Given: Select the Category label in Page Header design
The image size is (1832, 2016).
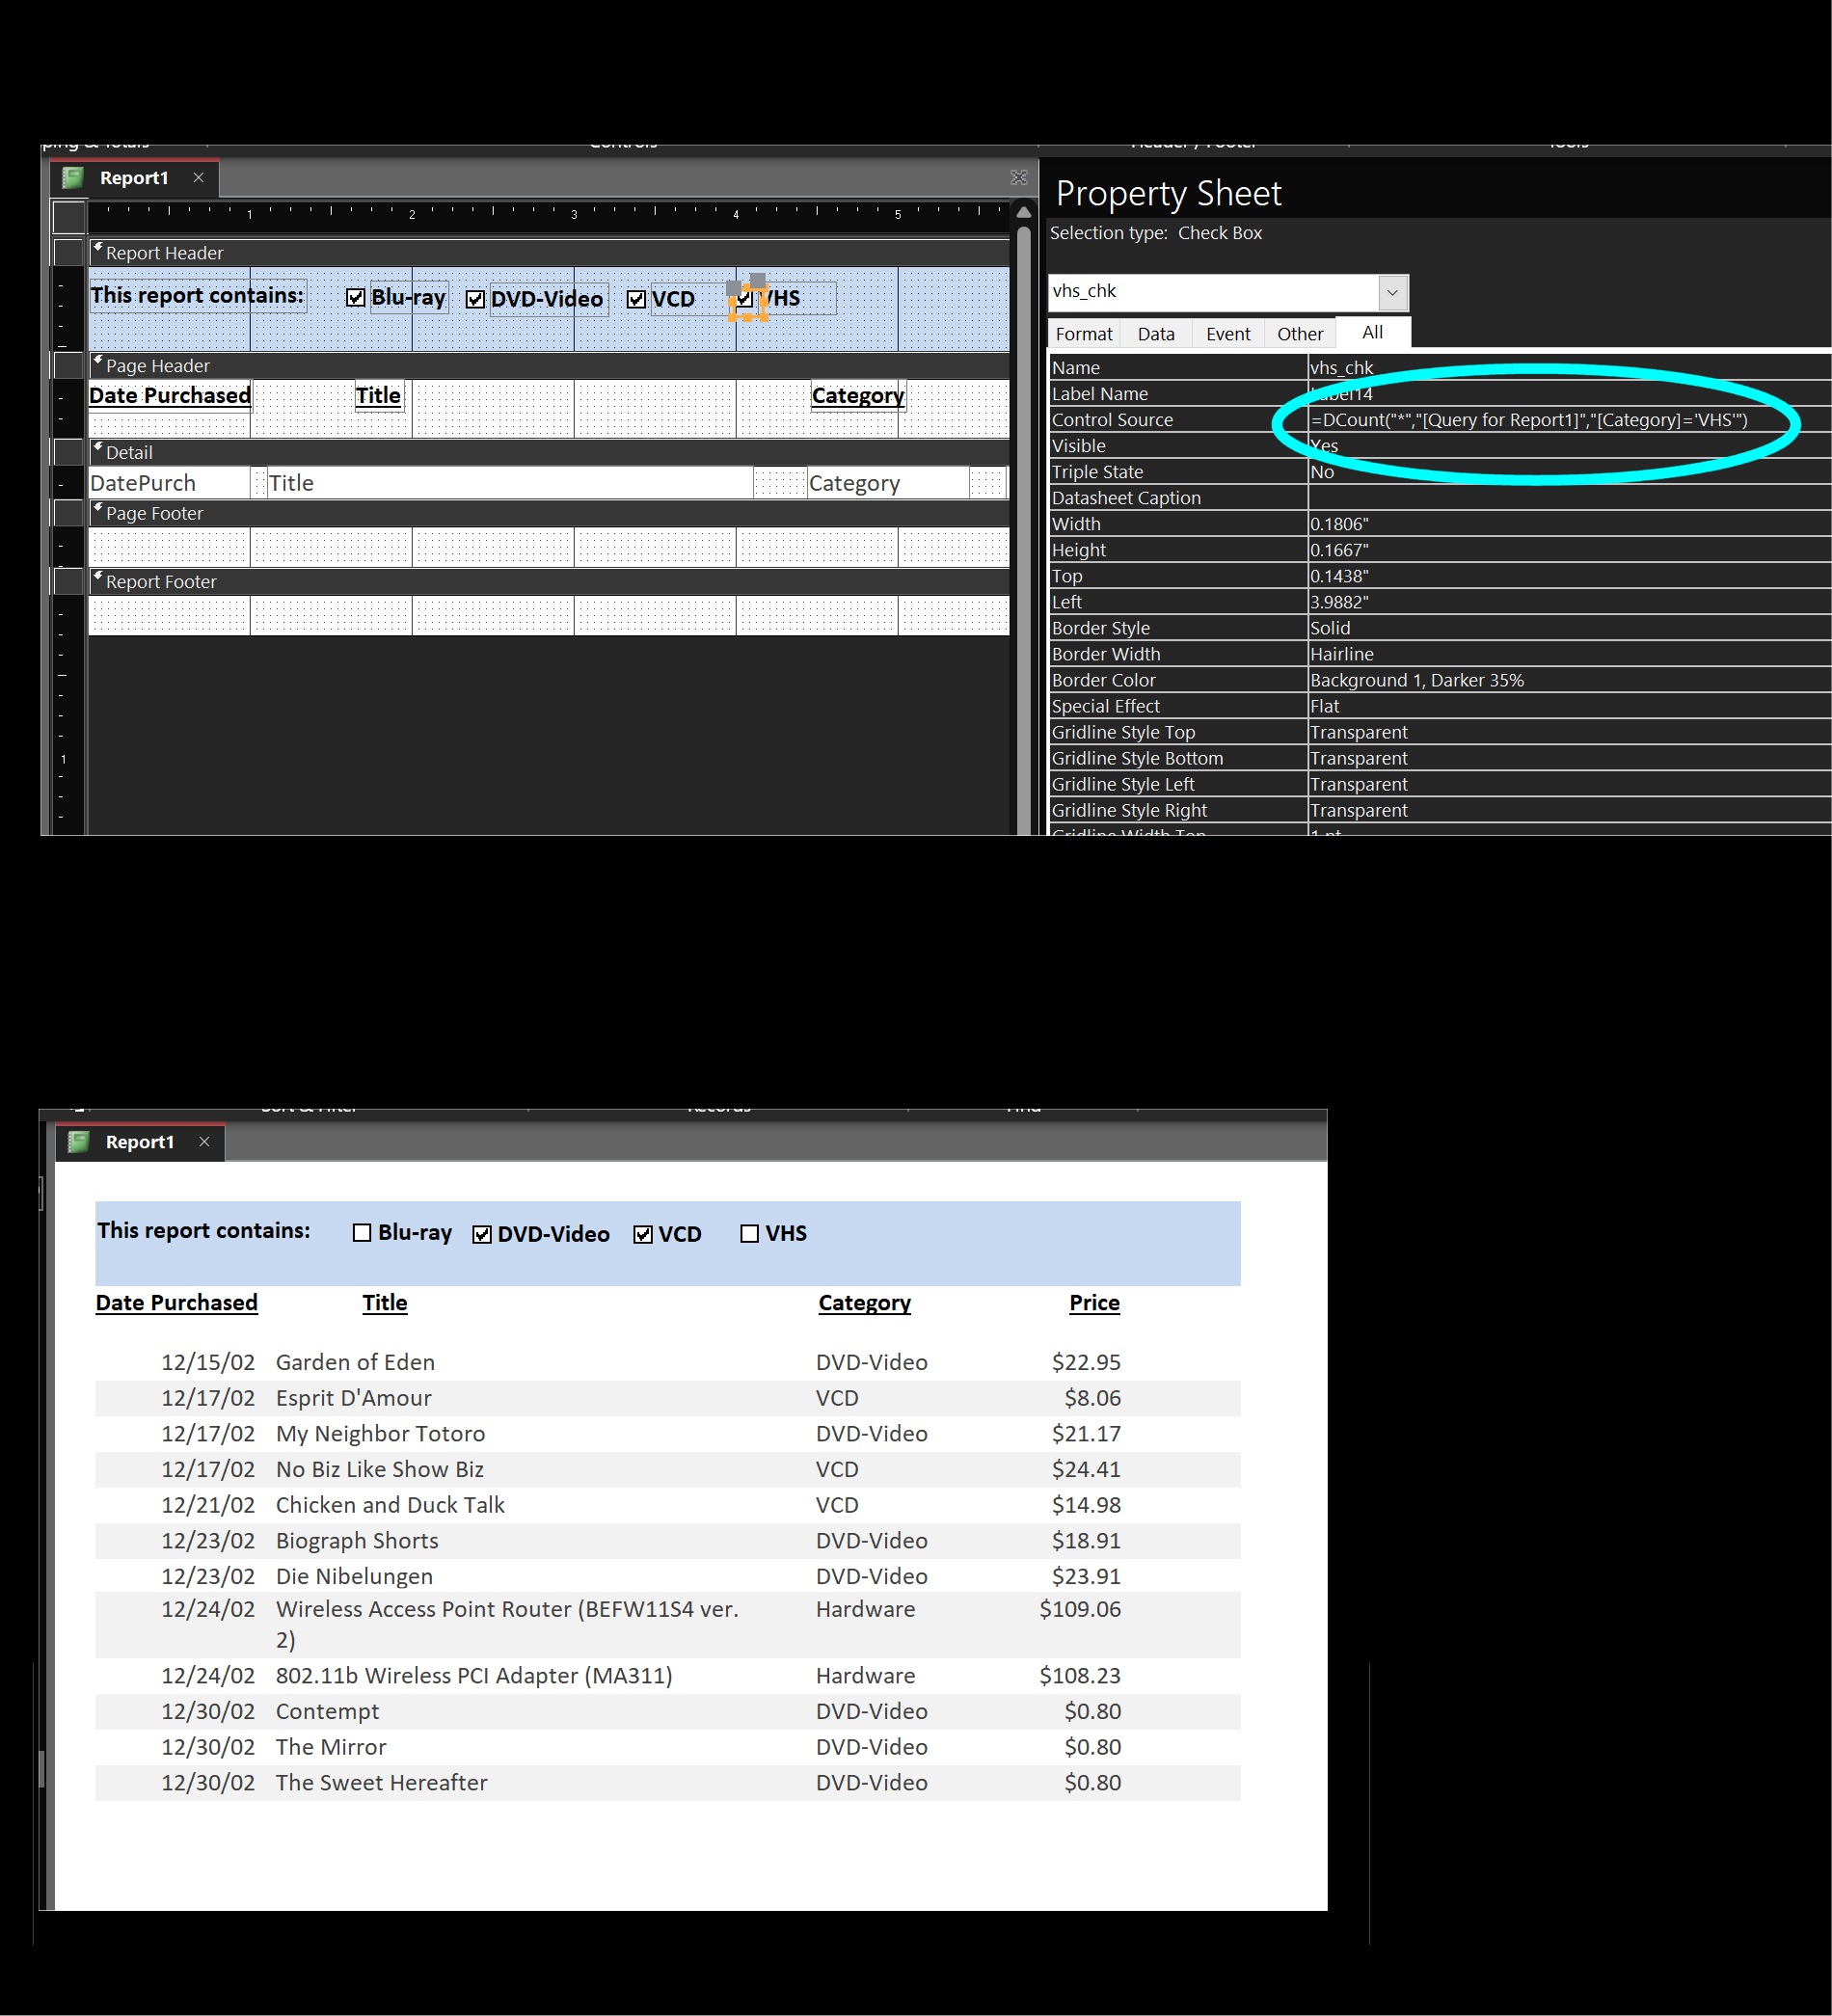Looking at the screenshot, I should coord(857,396).
